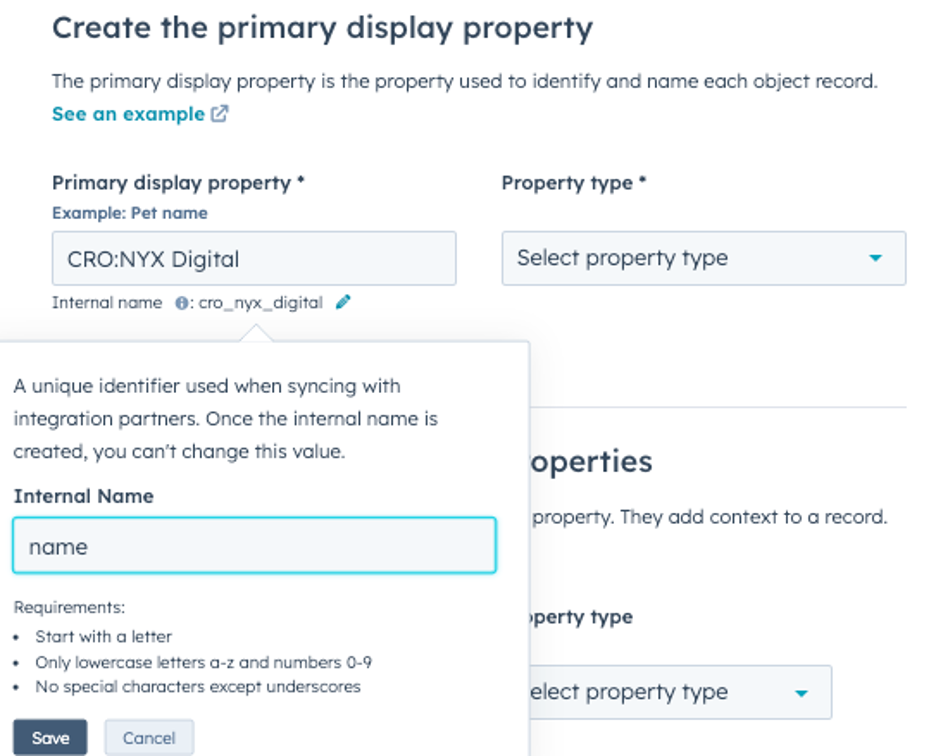Cancel editing the internal name
The width and height of the screenshot is (936, 756).
point(149,738)
